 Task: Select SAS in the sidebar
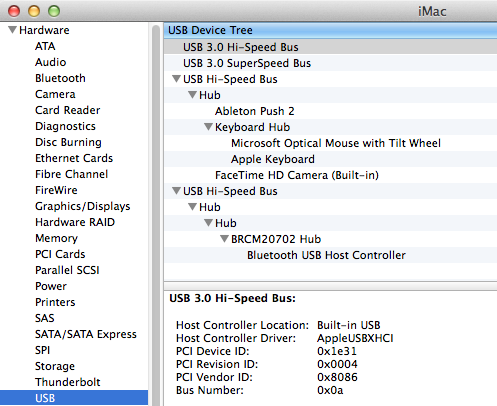[45, 318]
